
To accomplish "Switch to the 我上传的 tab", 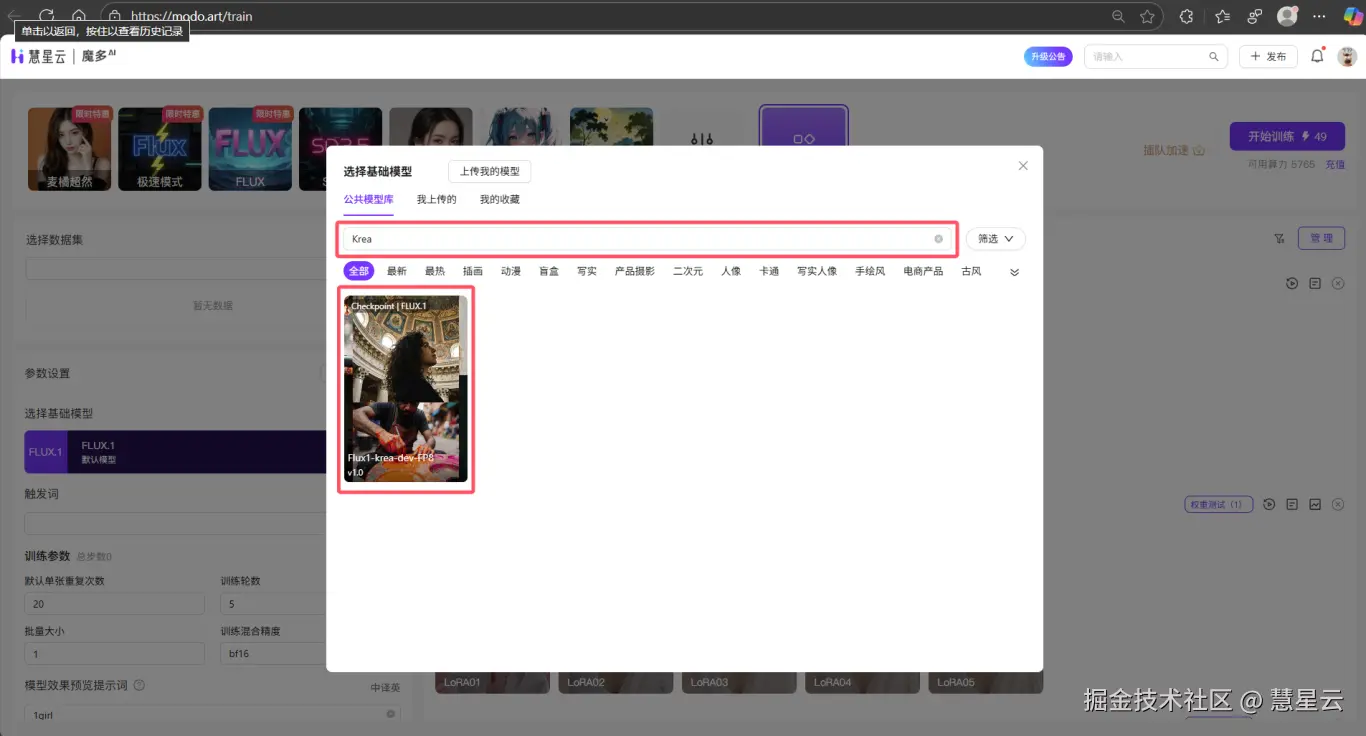I will pos(435,199).
